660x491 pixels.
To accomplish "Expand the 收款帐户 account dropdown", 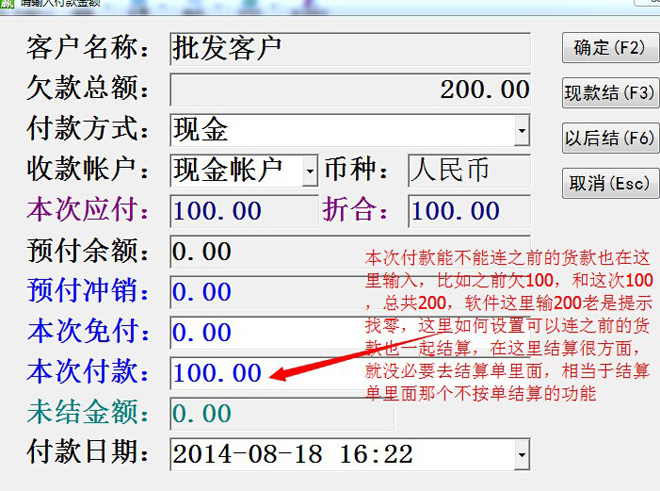I will click(x=309, y=170).
